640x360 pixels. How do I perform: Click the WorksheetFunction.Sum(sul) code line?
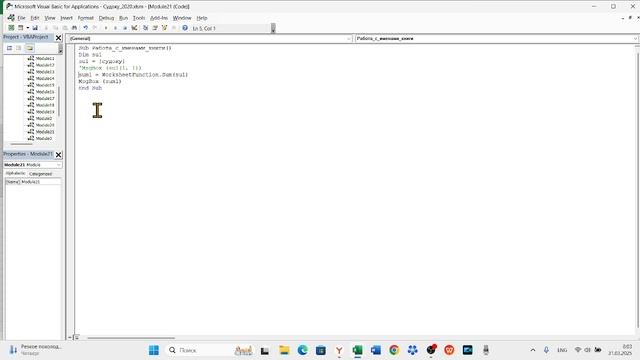133,75
